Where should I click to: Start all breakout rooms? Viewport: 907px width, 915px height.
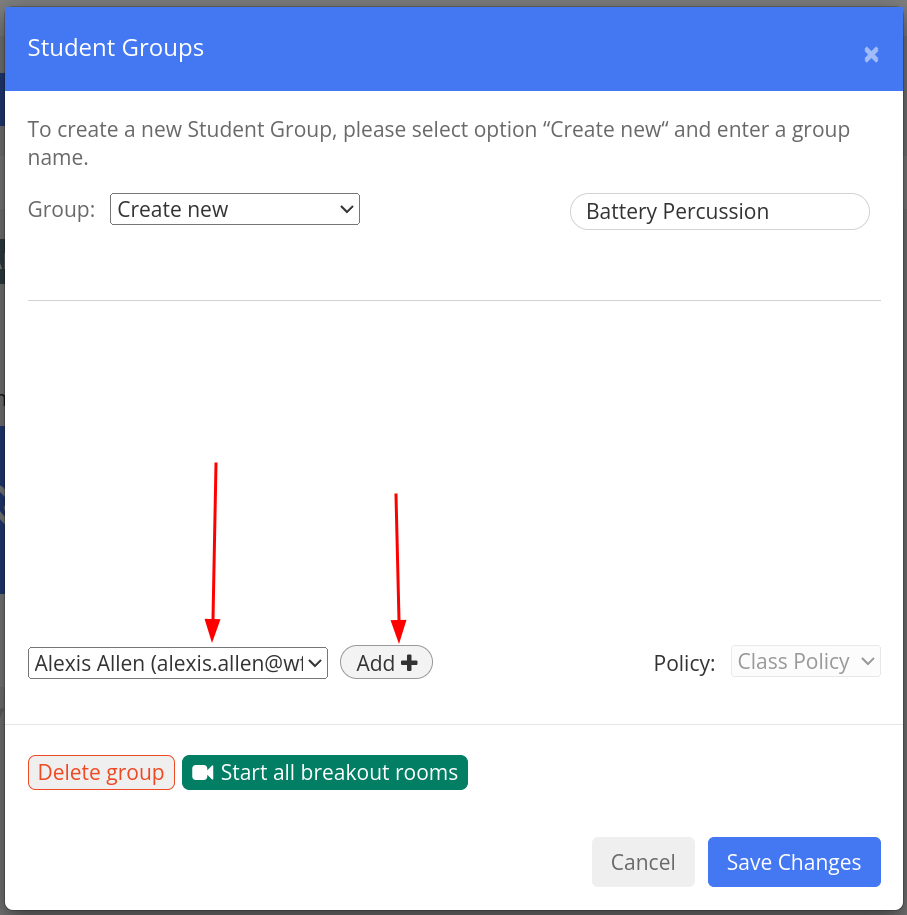point(325,772)
